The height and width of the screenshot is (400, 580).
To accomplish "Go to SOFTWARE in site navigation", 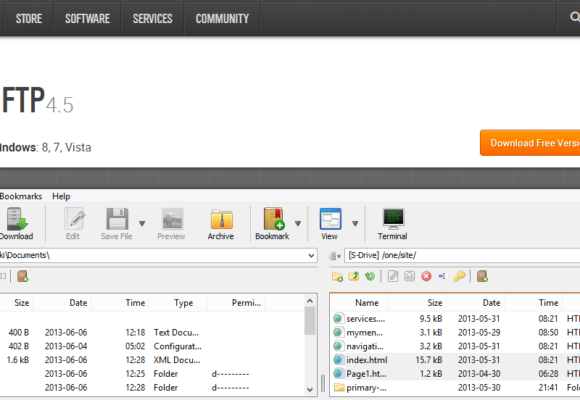I will click(x=87, y=19).
